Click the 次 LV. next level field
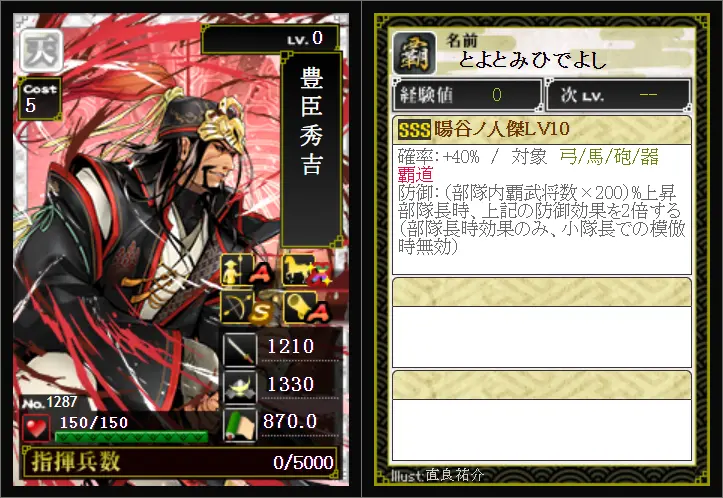 619,95
